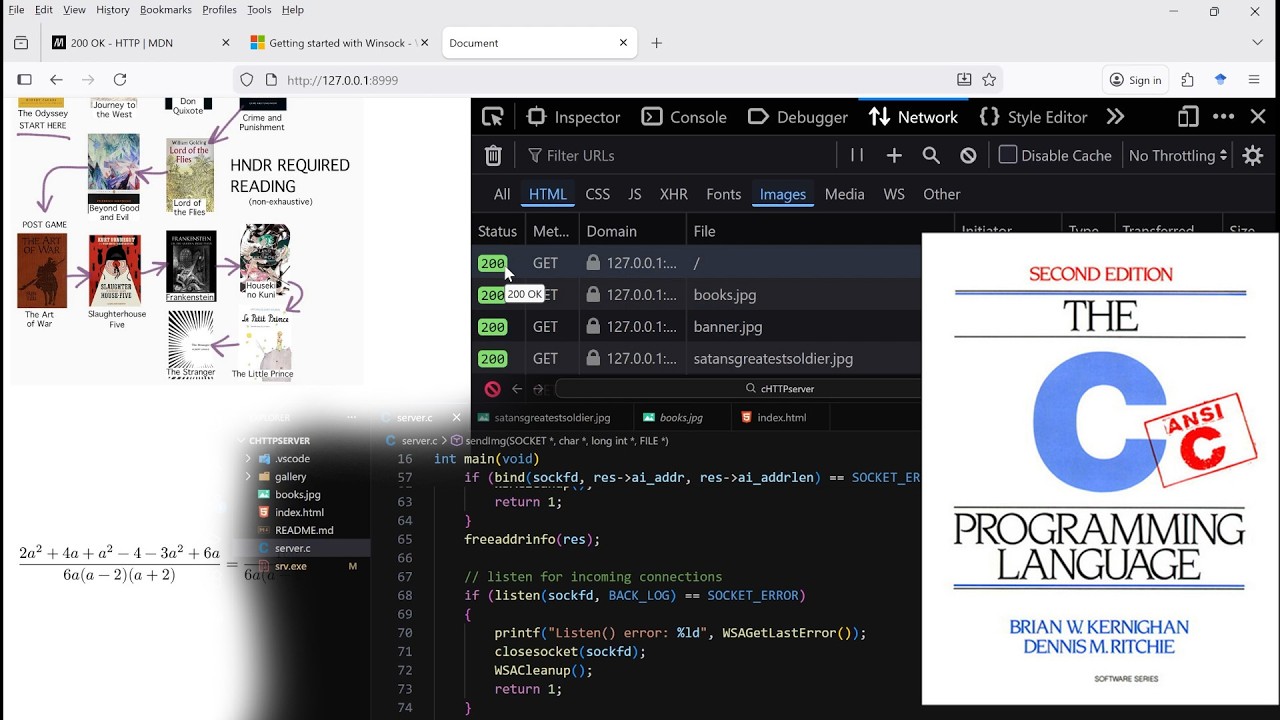Click the blue extension icon beside Extensions
The image size is (1280, 720).
1221,80
